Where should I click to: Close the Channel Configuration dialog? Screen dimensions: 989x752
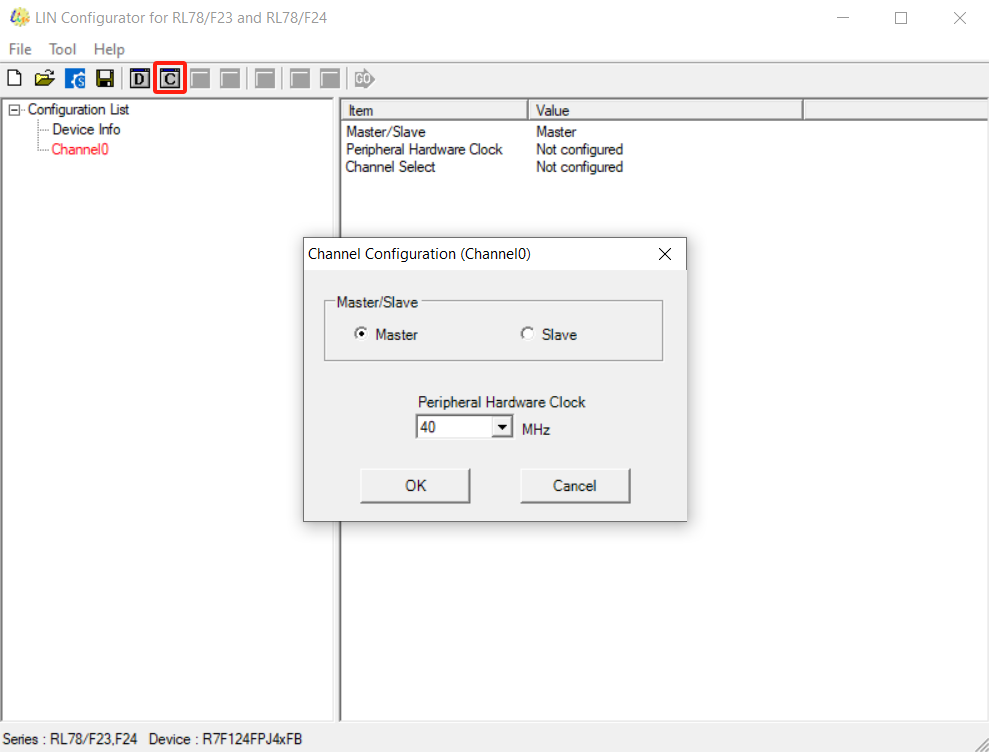point(665,254)
